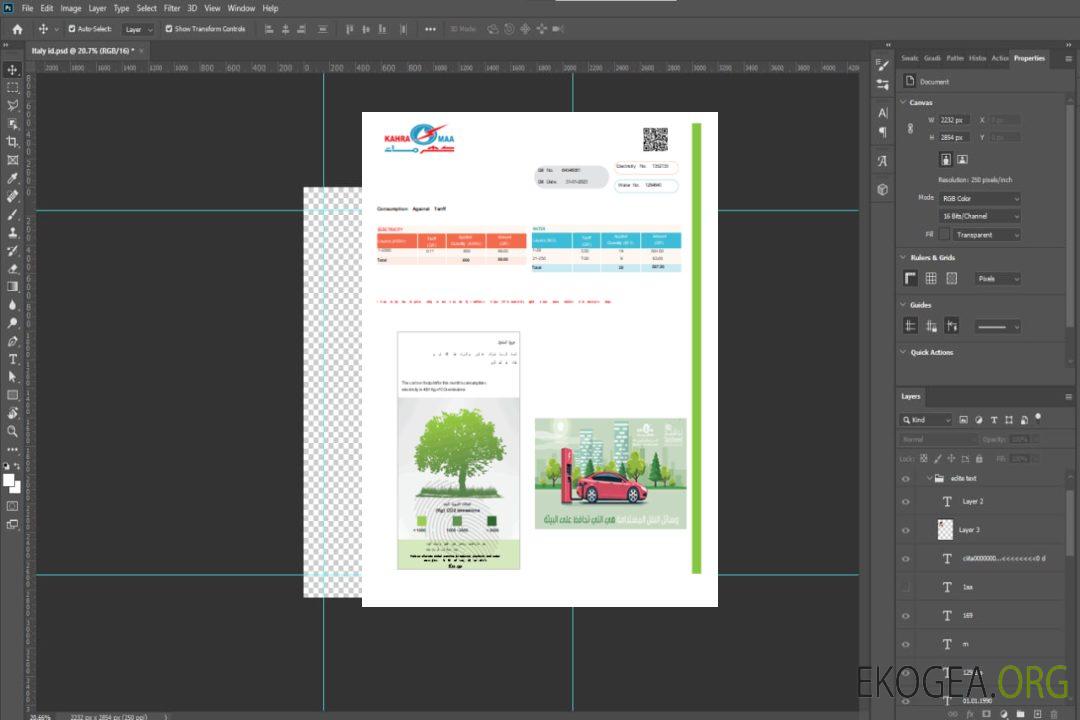
Task: Uncheck Show Transform Controls
Action: click(x=169, y=29)
